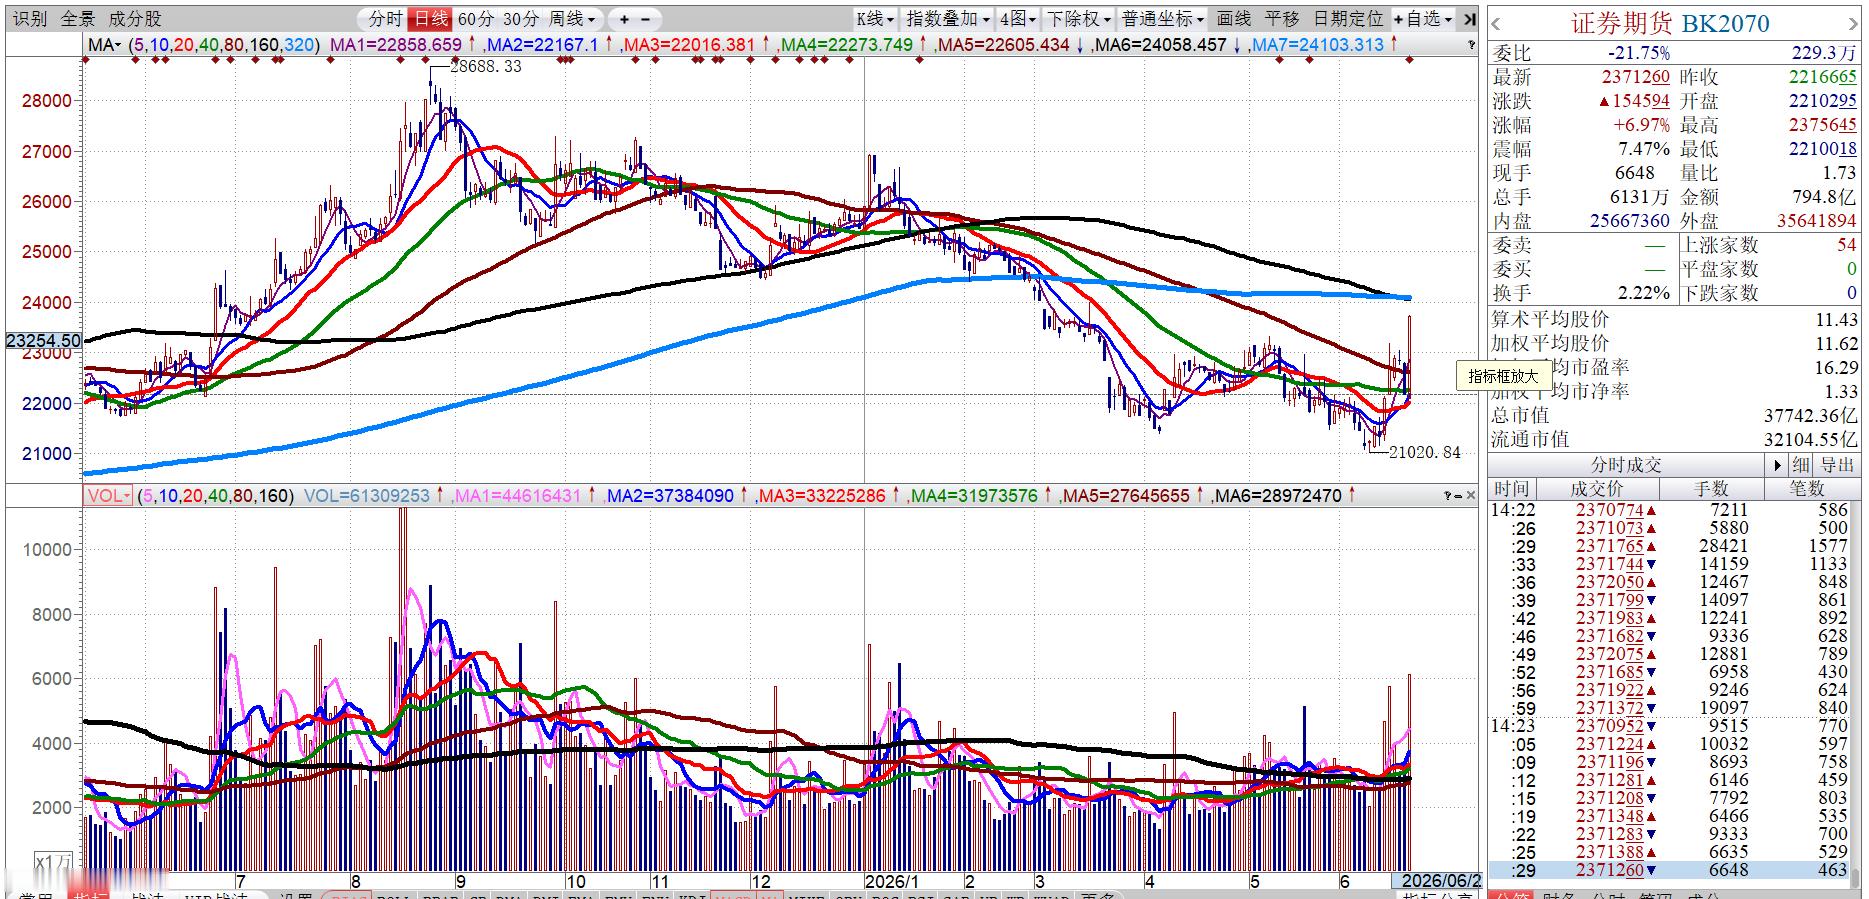Close the VOL indicator panel
This screenshot has height=899, width=1869.
tap(1472, 496)
